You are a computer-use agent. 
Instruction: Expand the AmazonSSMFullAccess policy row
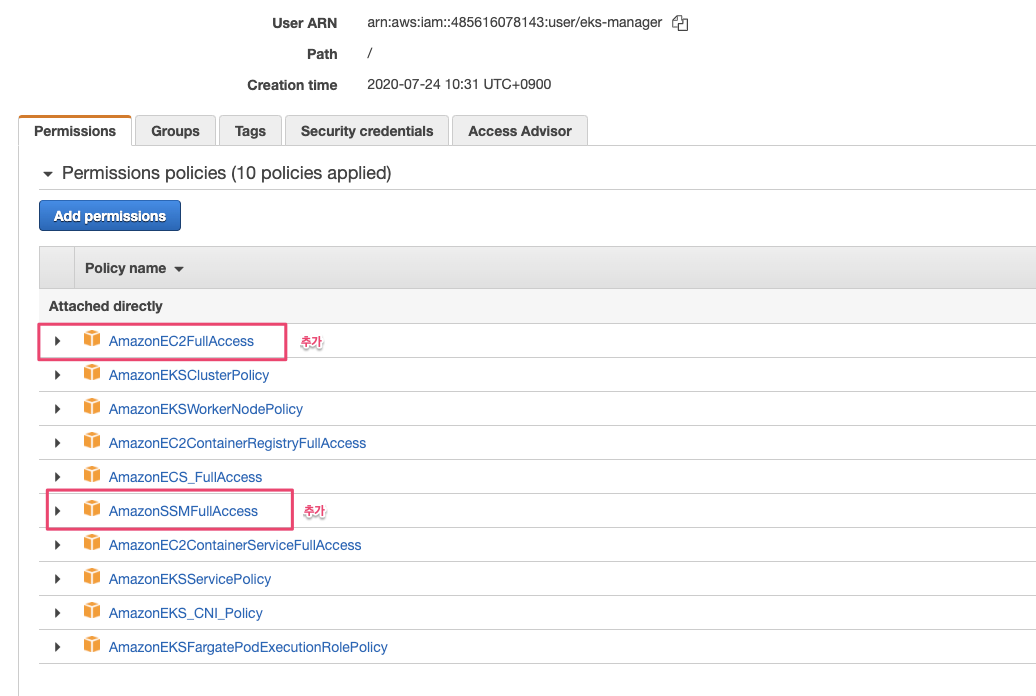[57, 511]
